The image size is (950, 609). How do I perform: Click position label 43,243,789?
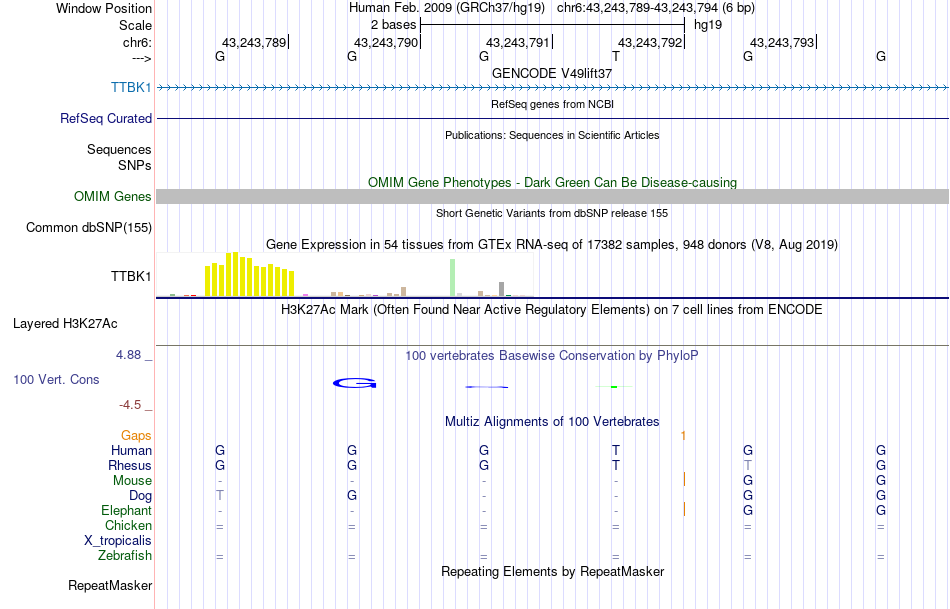click(x=254, y=42)
